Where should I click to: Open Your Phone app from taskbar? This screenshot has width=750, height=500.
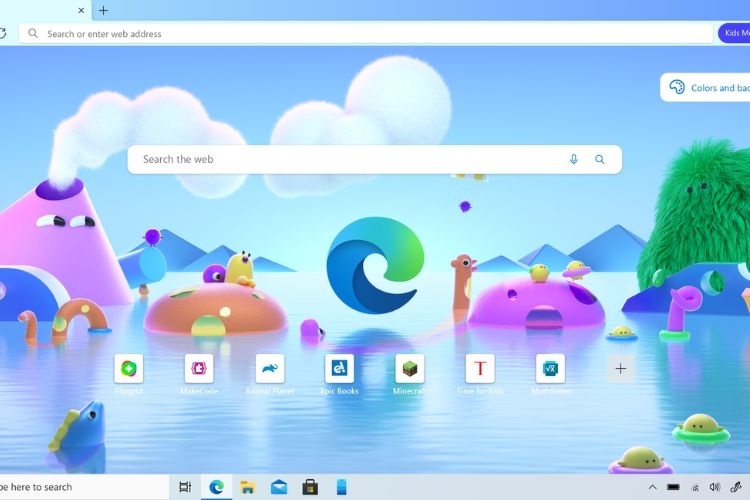[341, 487]
